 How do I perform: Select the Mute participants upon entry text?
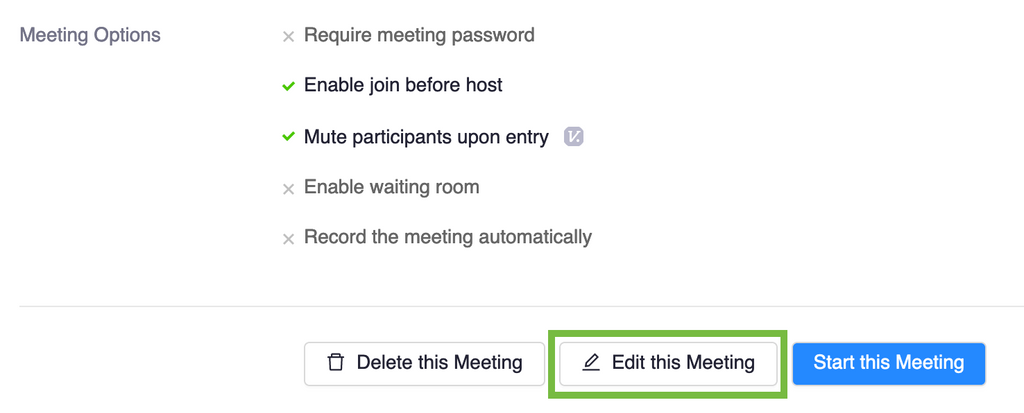(x=426, y=137)
